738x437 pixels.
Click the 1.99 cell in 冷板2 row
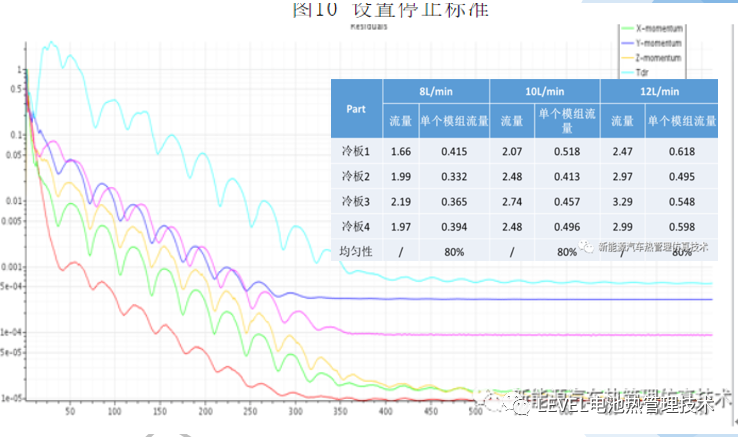401,177
